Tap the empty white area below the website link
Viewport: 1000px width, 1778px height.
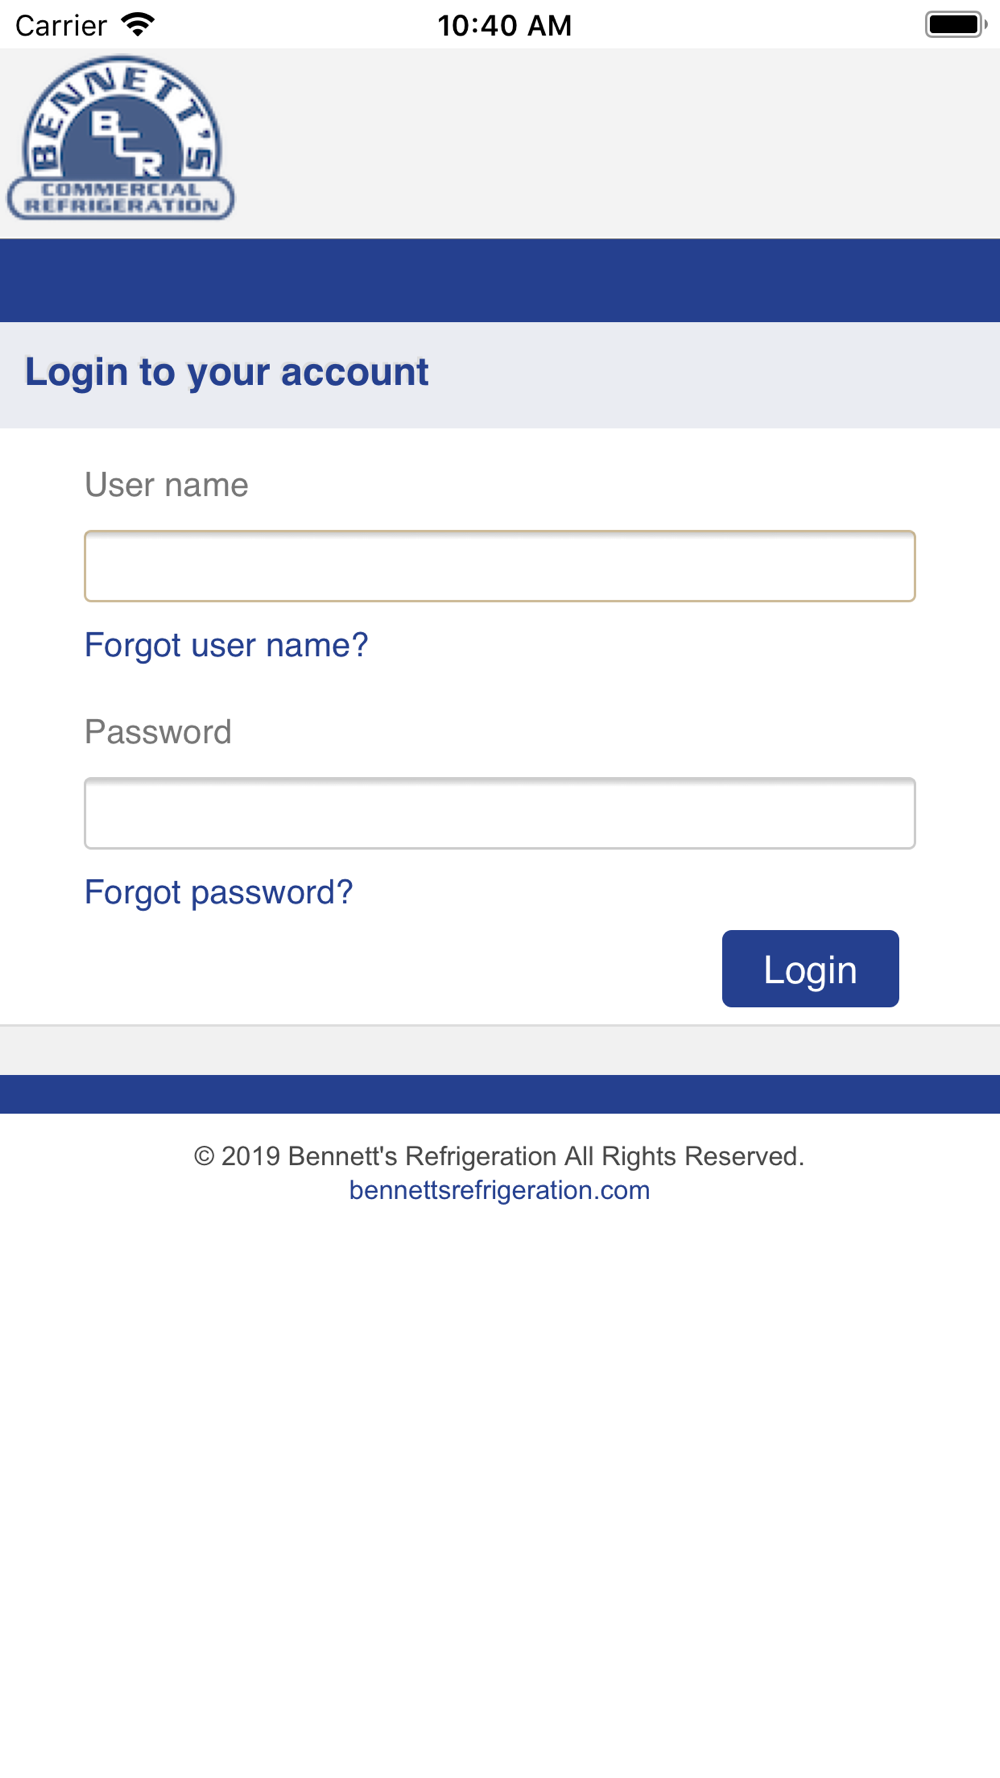[500, 1480]
